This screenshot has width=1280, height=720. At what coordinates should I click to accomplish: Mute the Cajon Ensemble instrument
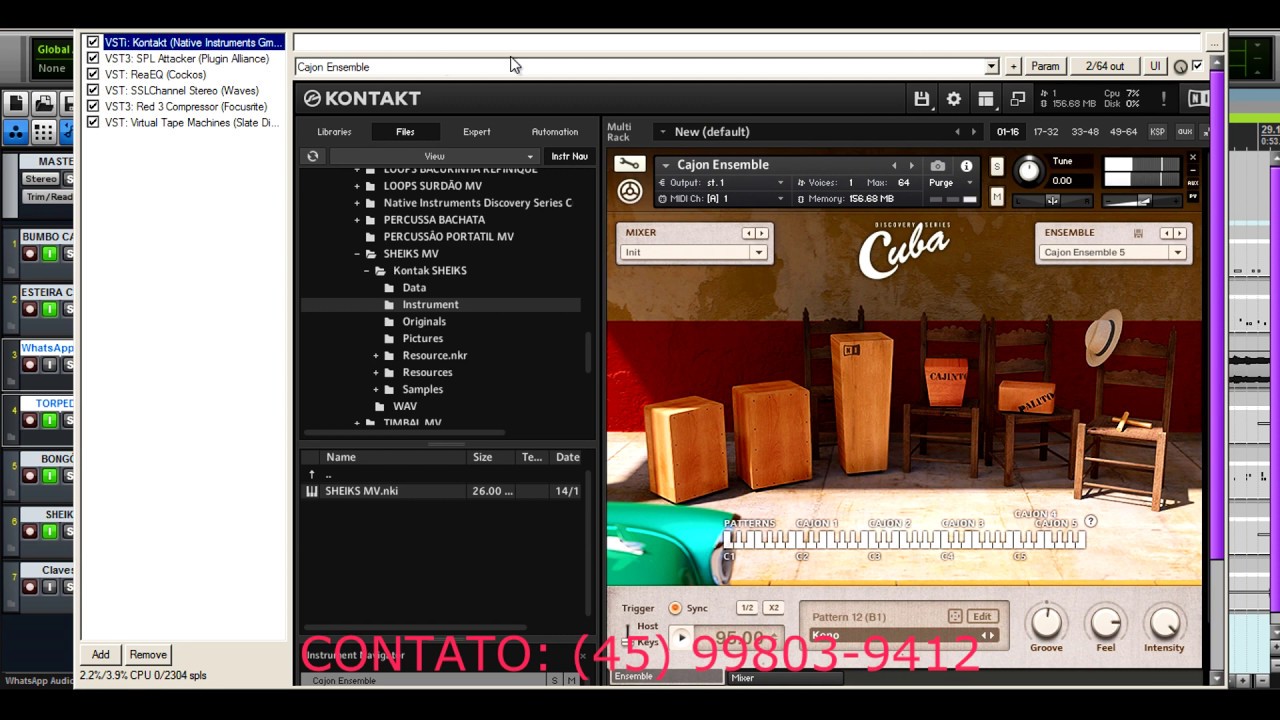996,197
